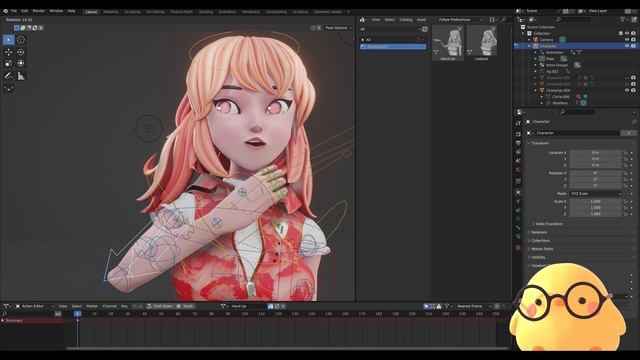Open the Edit menu

(x=24, y=11)
